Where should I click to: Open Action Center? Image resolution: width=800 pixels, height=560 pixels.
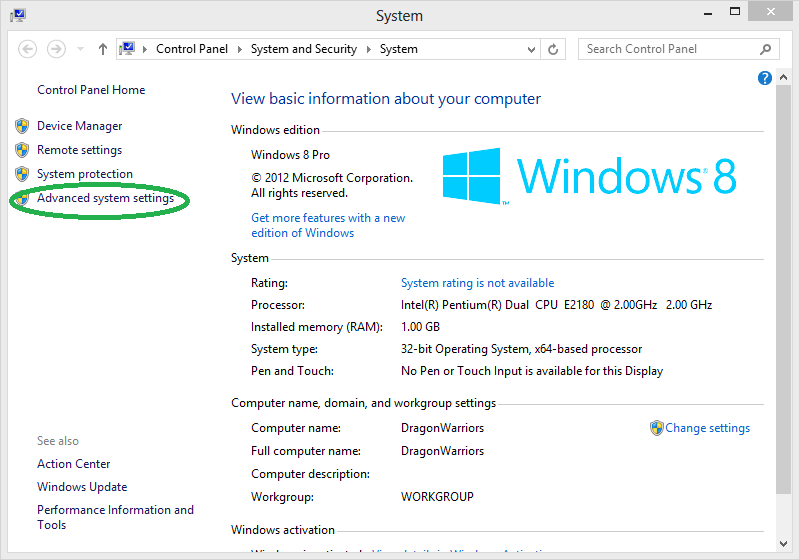(x=73, y=464)
